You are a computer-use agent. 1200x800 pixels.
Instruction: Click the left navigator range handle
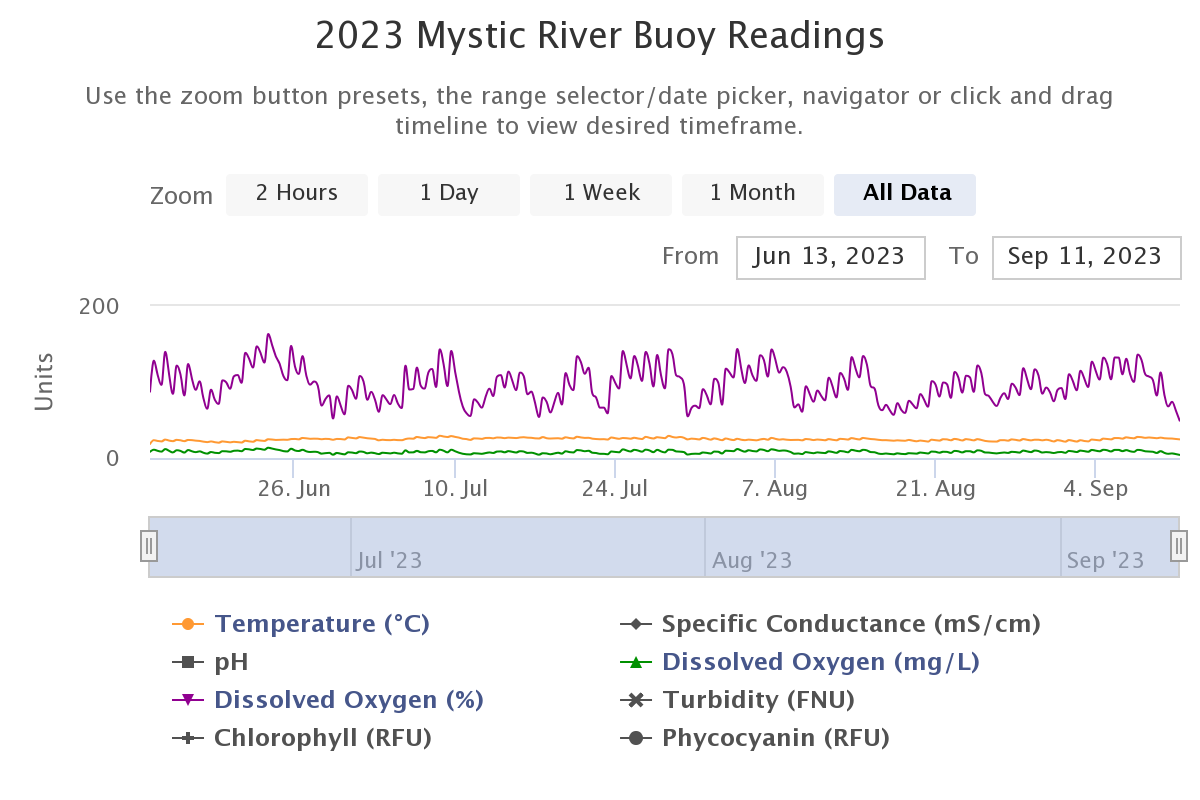click(149, 546)
